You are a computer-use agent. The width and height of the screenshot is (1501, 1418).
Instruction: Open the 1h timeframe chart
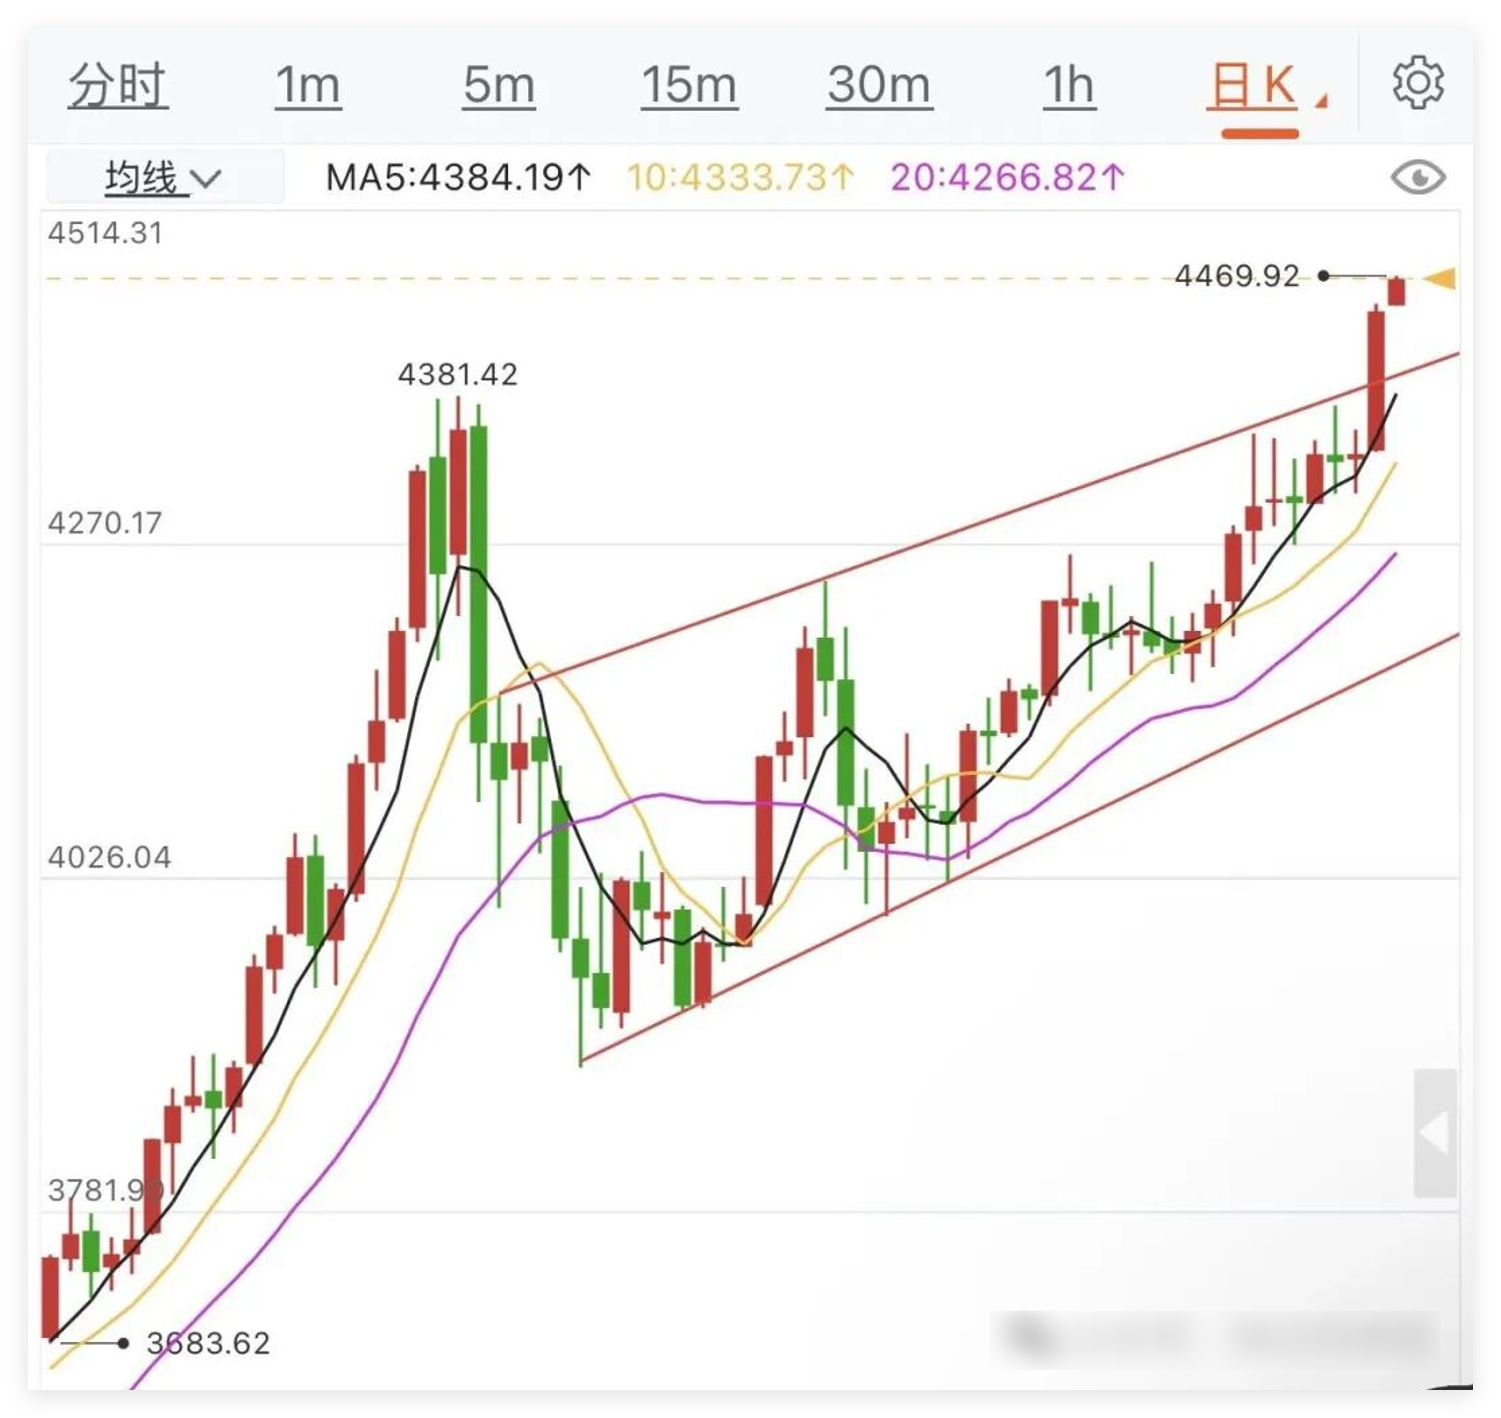[x=1069, y=86]
